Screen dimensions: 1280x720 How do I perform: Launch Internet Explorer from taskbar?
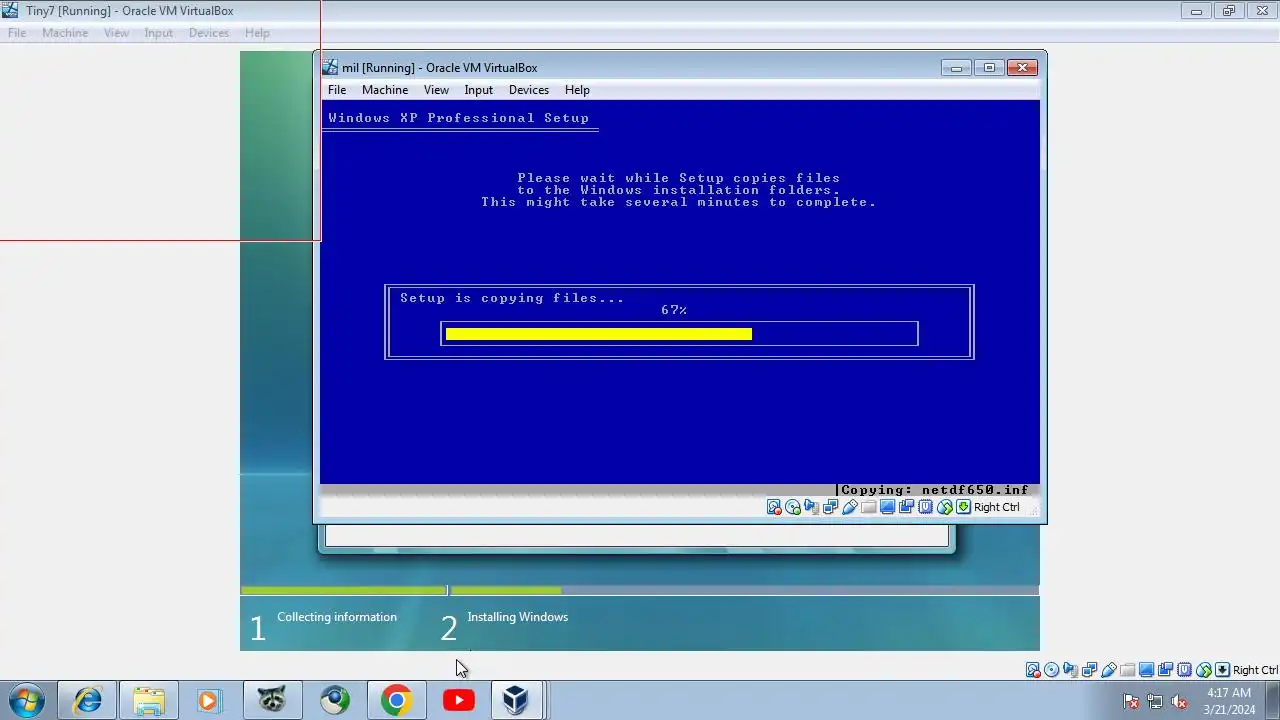[87, 700]
